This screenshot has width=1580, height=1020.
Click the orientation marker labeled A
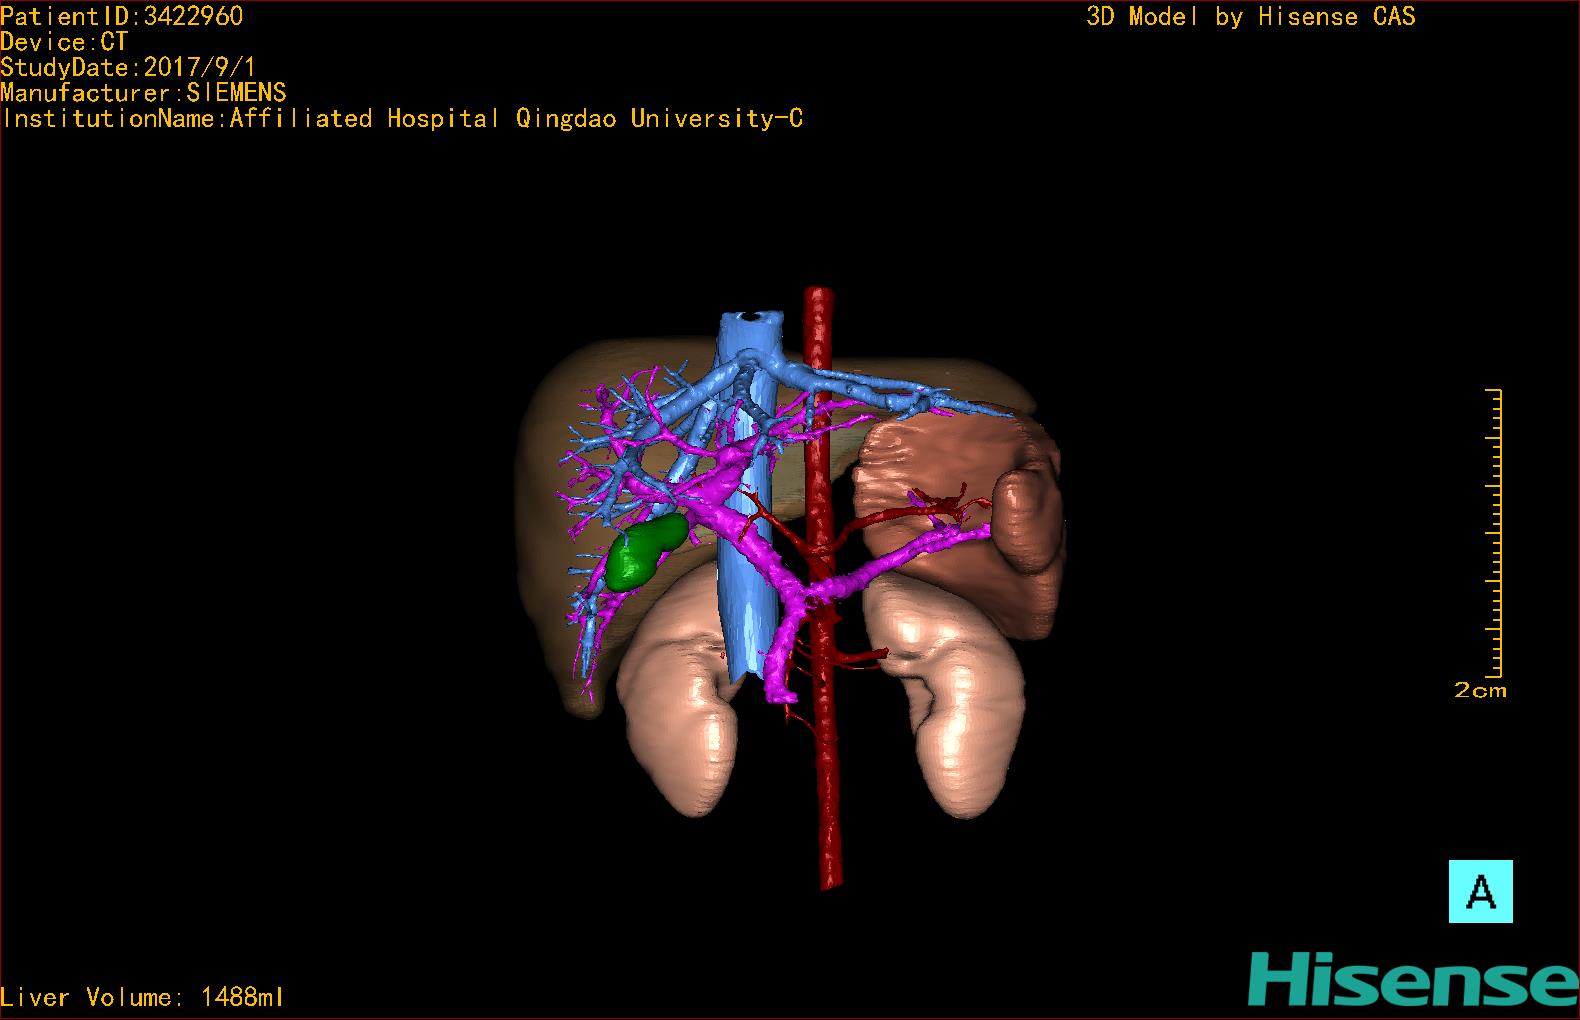click(1480, 891)
